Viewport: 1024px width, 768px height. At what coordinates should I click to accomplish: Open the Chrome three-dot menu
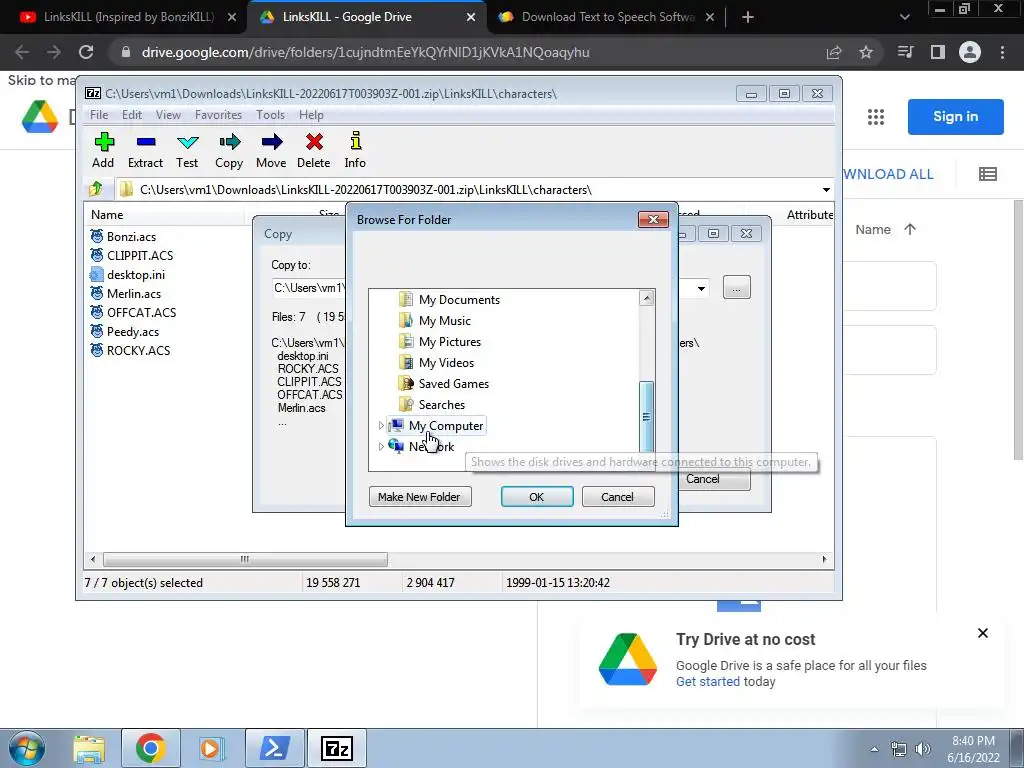[x=1002, y=52]
